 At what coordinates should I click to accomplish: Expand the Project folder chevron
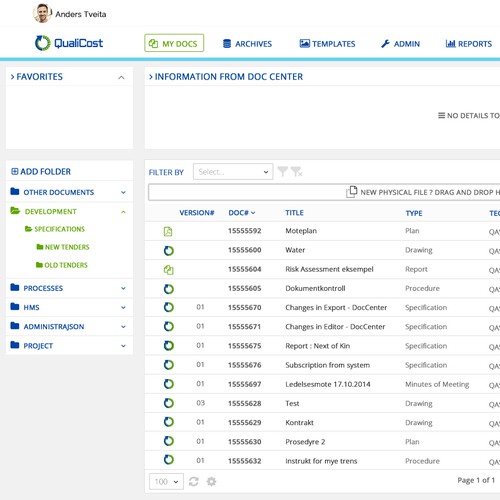point(123,346)
